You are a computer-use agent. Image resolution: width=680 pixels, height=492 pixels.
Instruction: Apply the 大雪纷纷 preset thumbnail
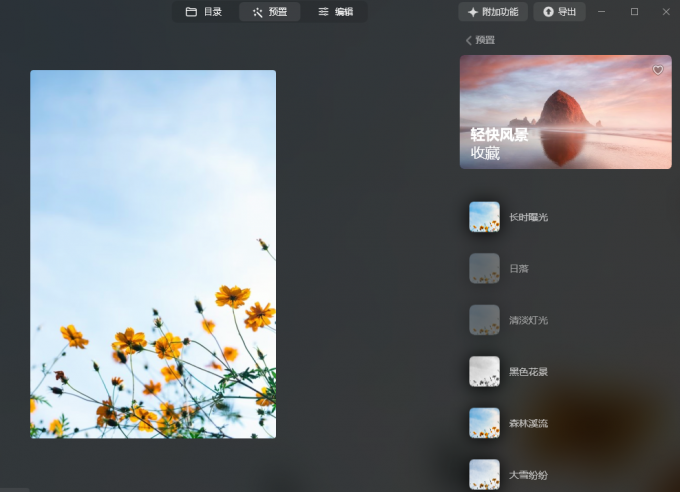pos(484,475)
